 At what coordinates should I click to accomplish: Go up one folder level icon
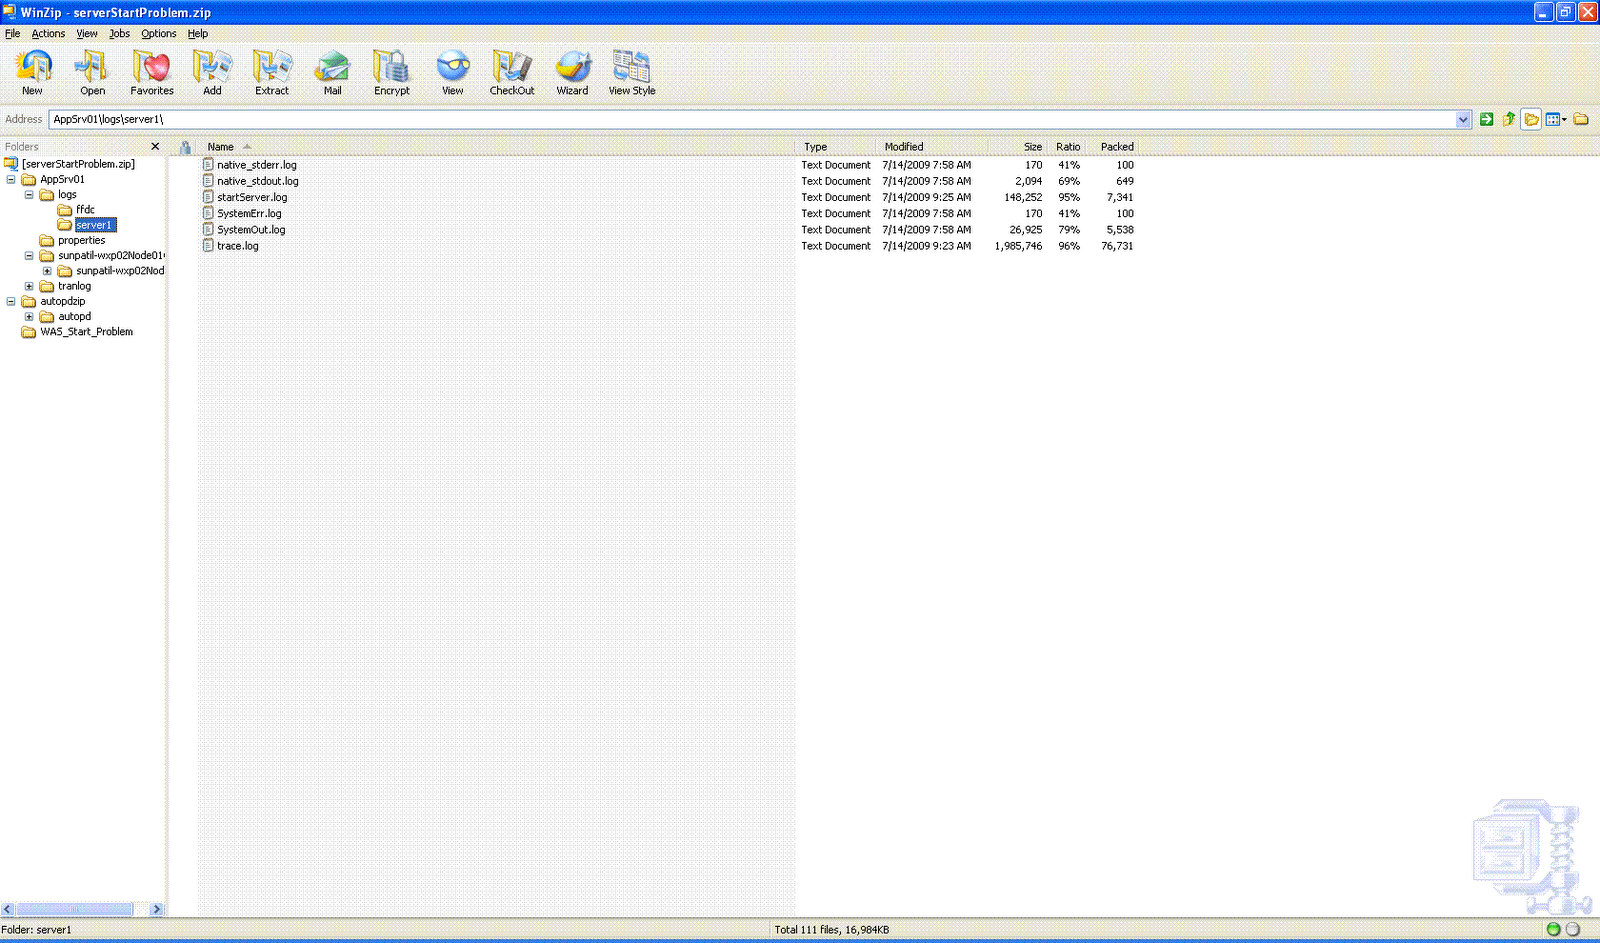pyautogui.click(x=1509, y=119)
